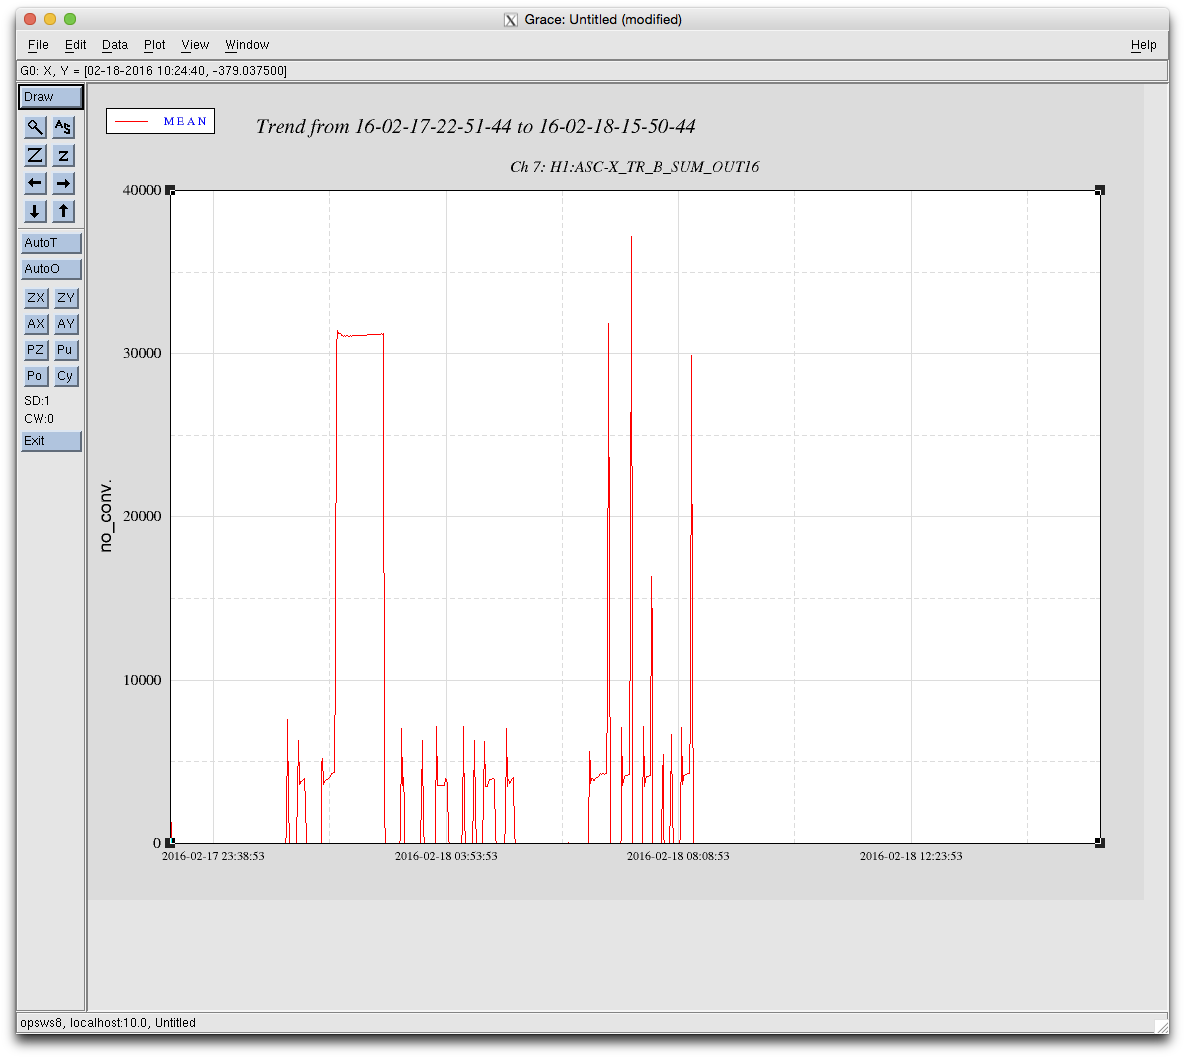Open the View menu
This screenshot has width=1185, height=1058.
195,45
